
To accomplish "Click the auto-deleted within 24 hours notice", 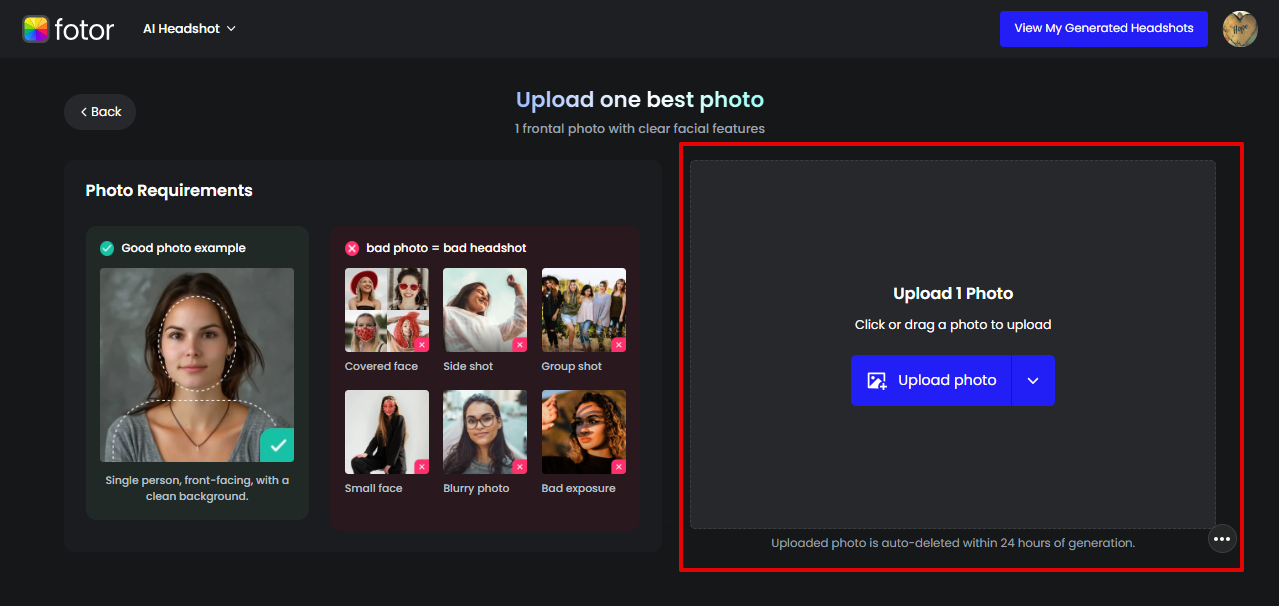I will pos(953,543).
